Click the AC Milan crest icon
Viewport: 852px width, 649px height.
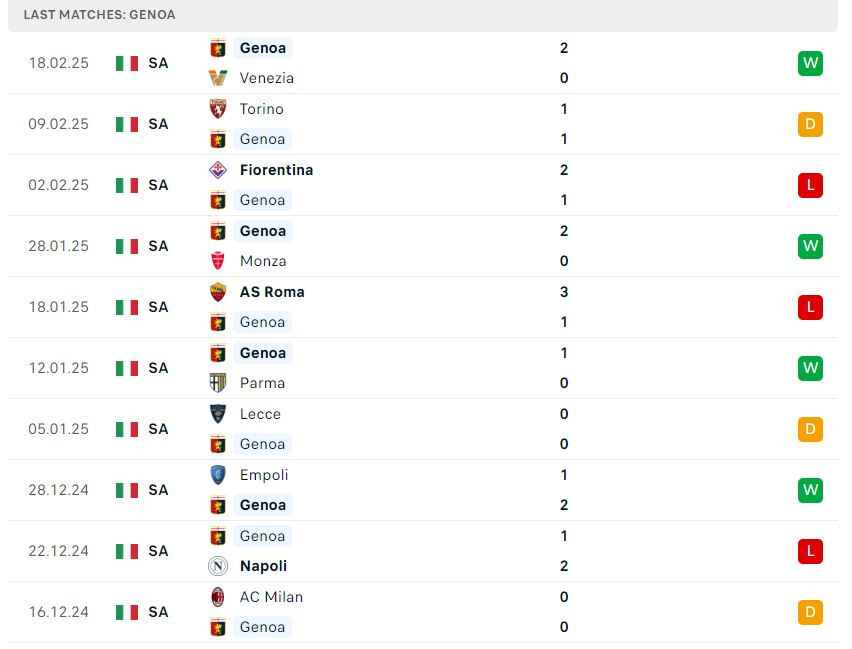coord(218,597)
